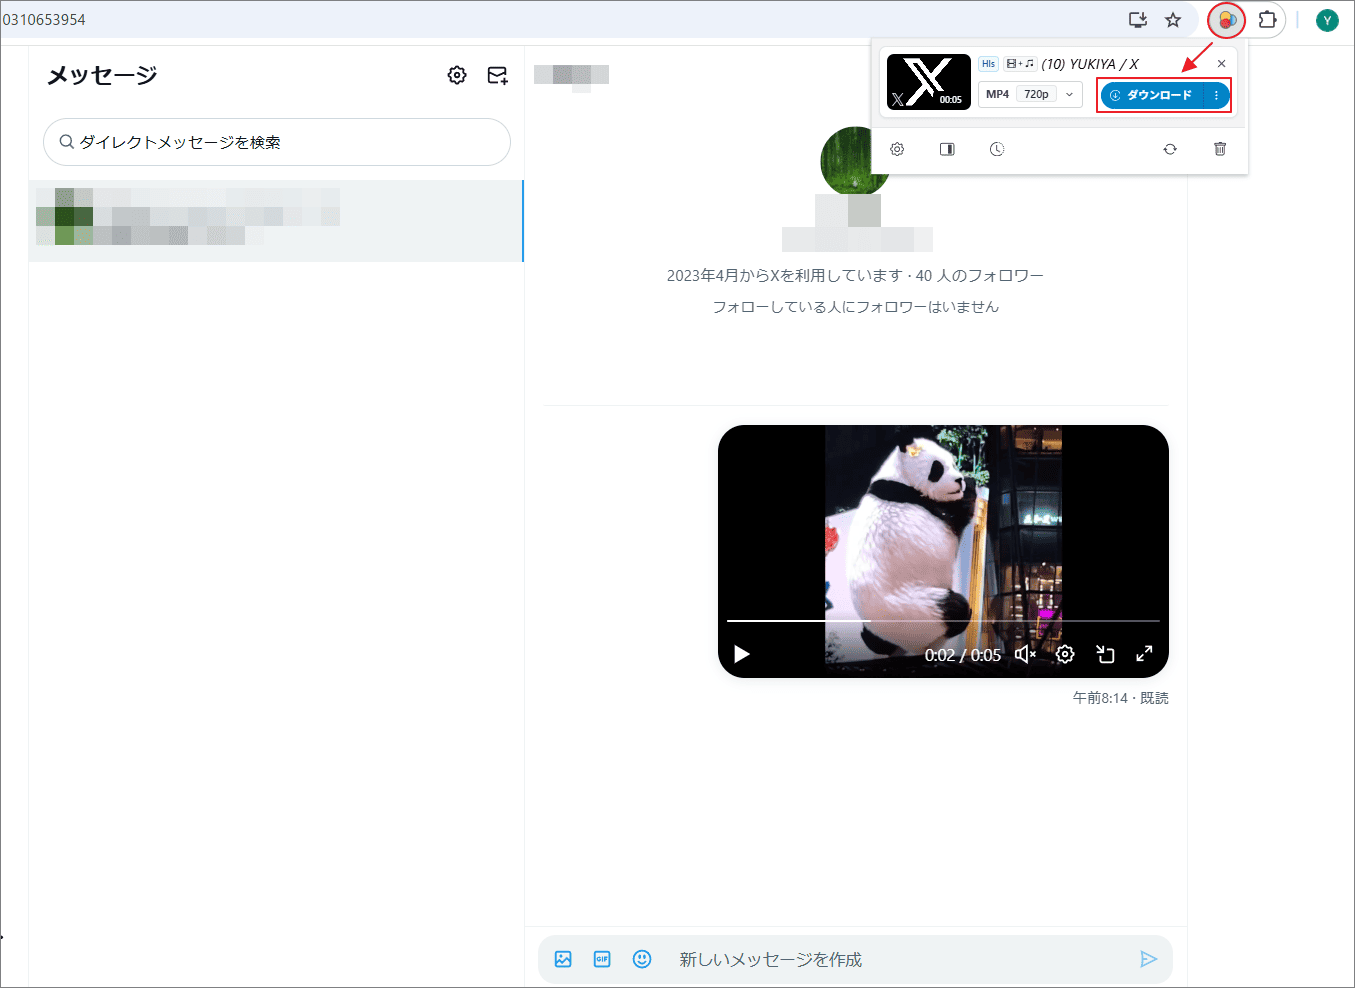The height and width of the screenshot is (988, 1355).
Task: Dismiss the detected video entry with X
Action: coord(1221,64)
